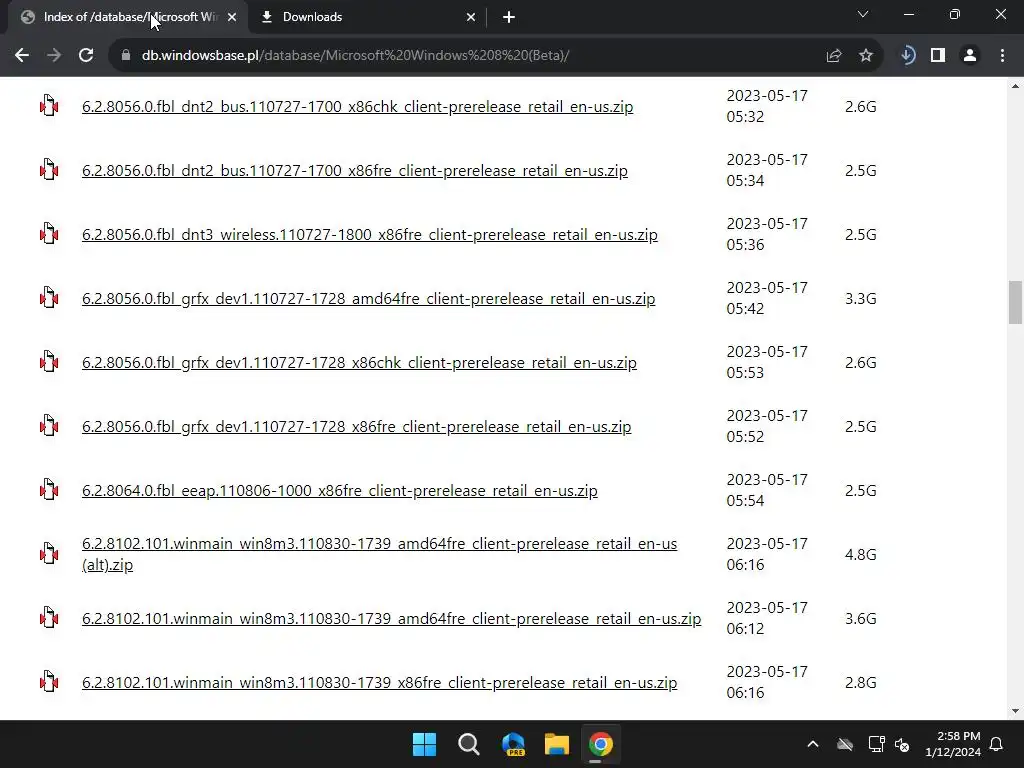Toggle the Chrome side panel
This screenshot has height=768, width=1024.
[938, 56]
